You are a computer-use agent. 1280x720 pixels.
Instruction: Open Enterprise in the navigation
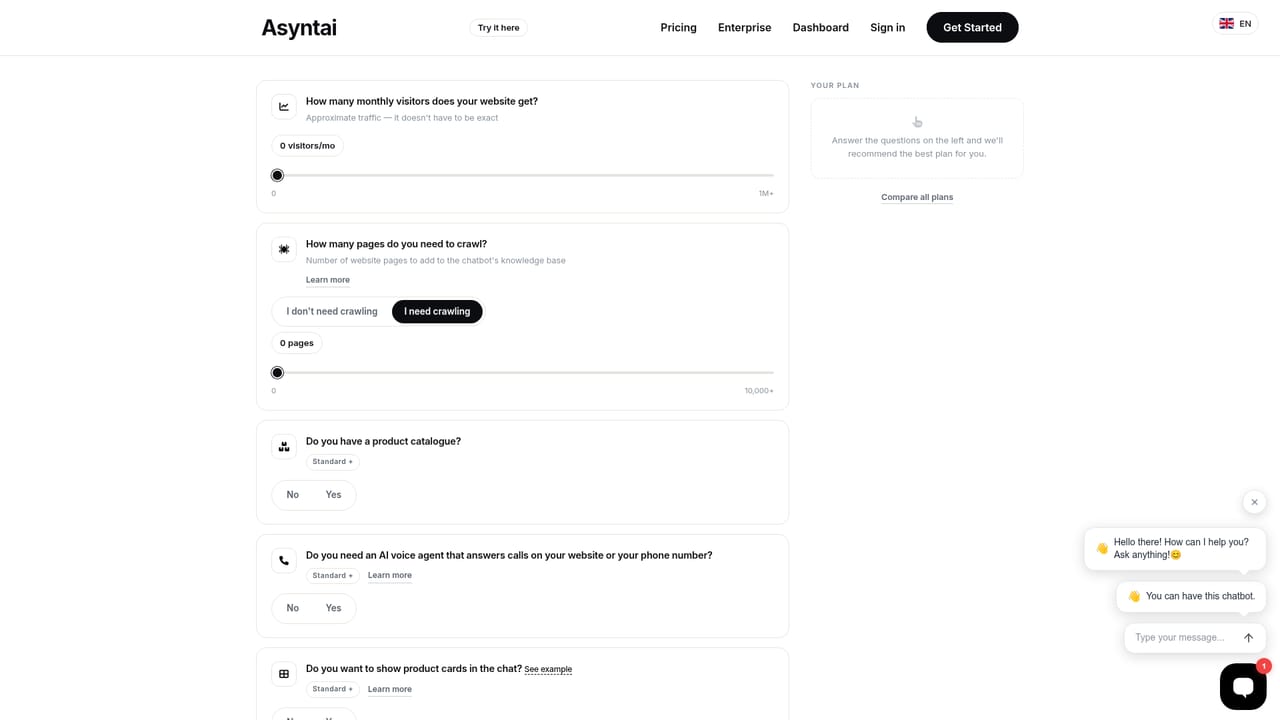point(745,28)
